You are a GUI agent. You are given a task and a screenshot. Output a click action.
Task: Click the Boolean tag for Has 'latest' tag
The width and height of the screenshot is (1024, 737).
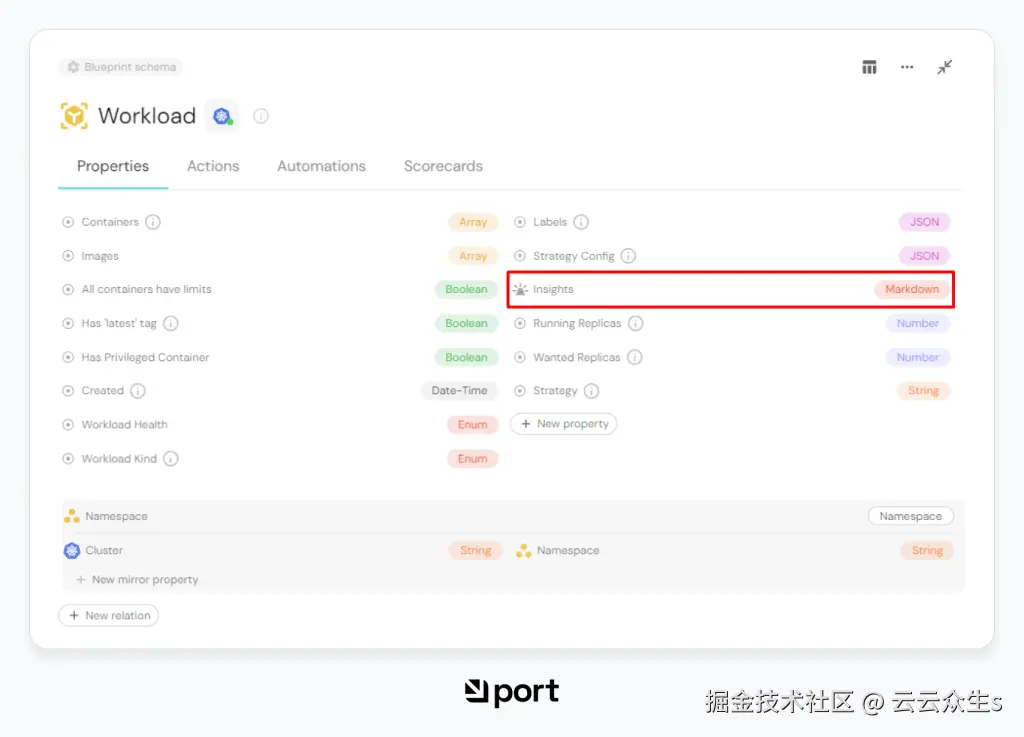point(466,323)
